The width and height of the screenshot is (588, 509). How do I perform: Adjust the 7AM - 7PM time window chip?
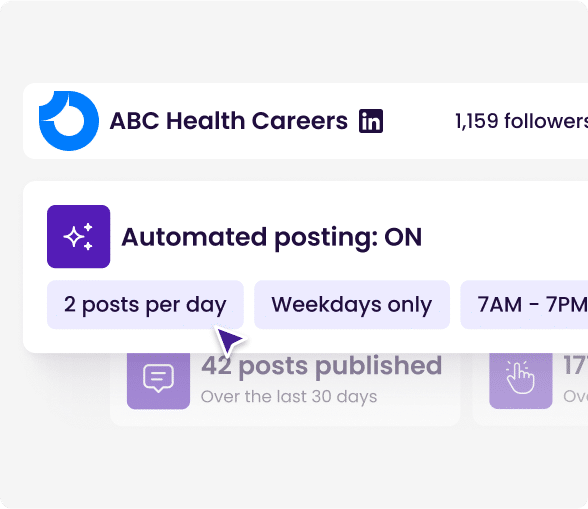[x=524, y=305]
